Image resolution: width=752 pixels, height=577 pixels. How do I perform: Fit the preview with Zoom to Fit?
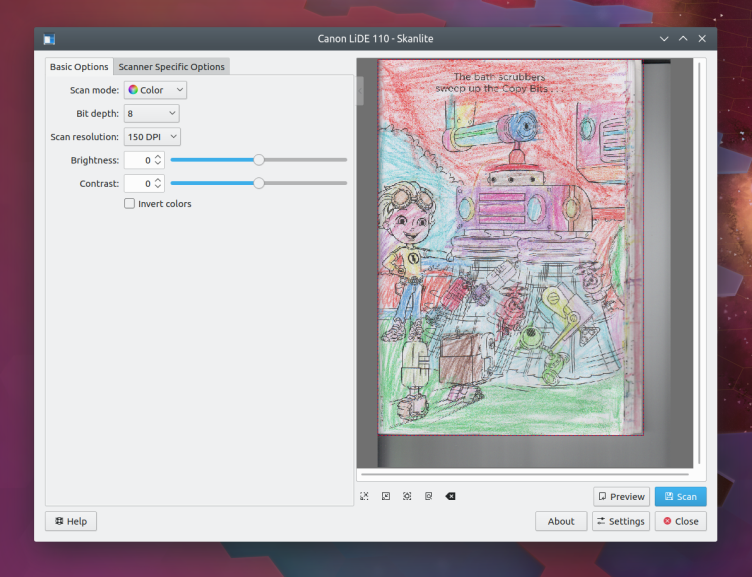click(x=428, y=496)
